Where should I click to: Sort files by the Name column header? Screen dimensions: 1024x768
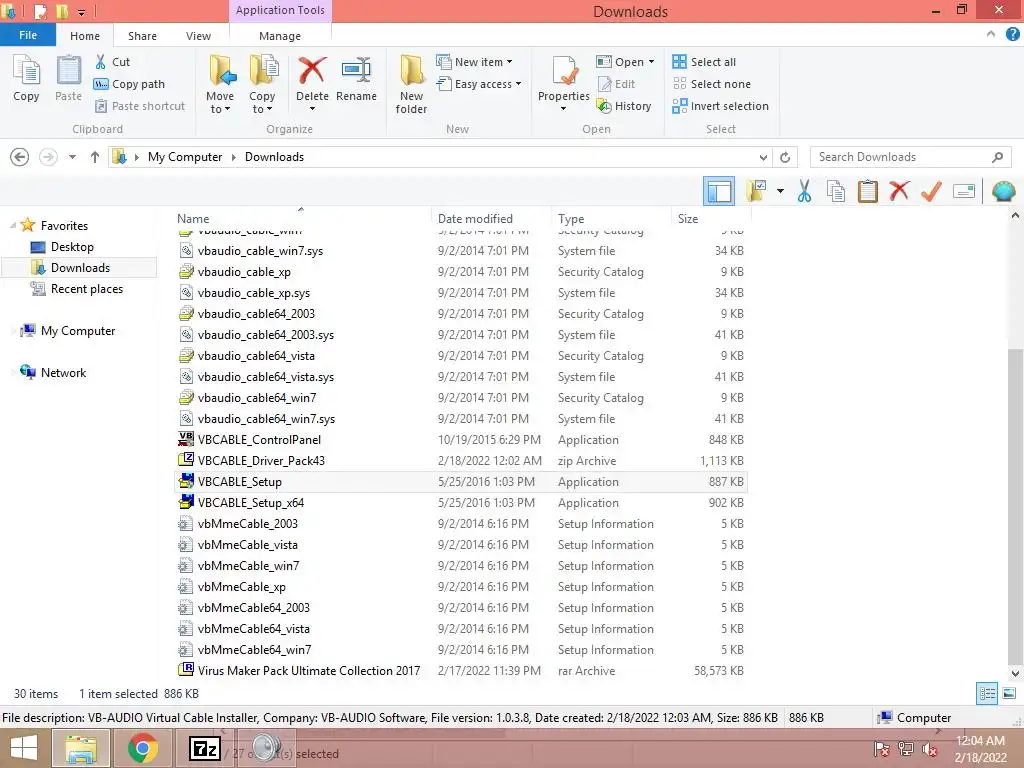[302, 219]
